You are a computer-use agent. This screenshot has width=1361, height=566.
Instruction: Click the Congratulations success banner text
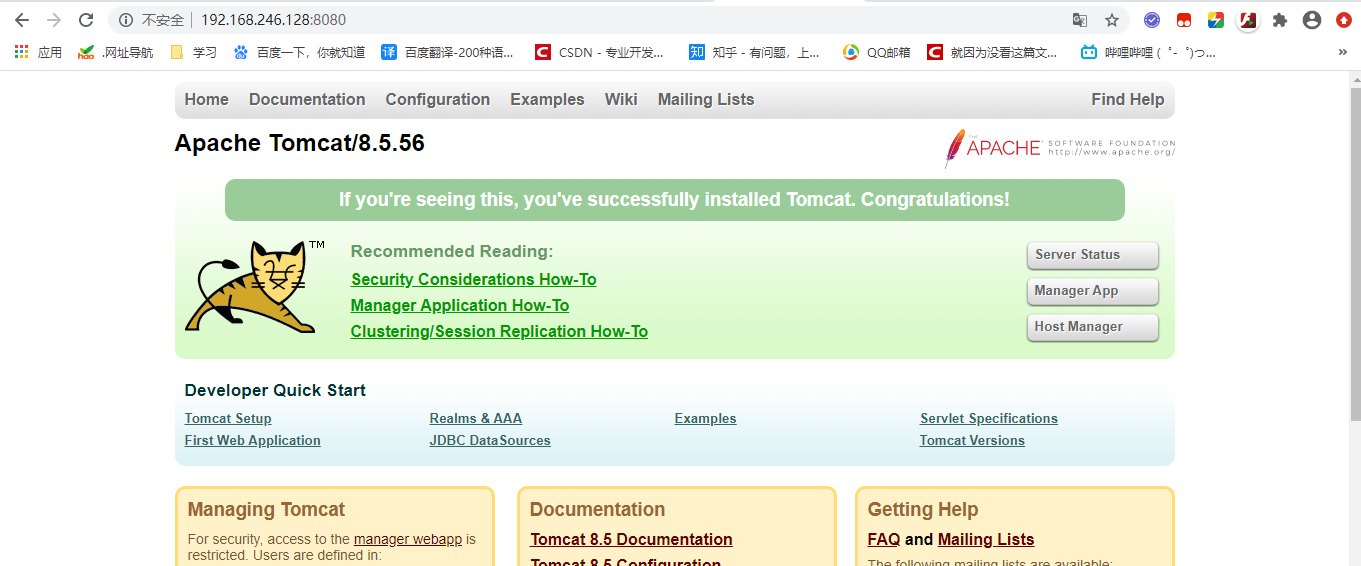pos(674,199)
